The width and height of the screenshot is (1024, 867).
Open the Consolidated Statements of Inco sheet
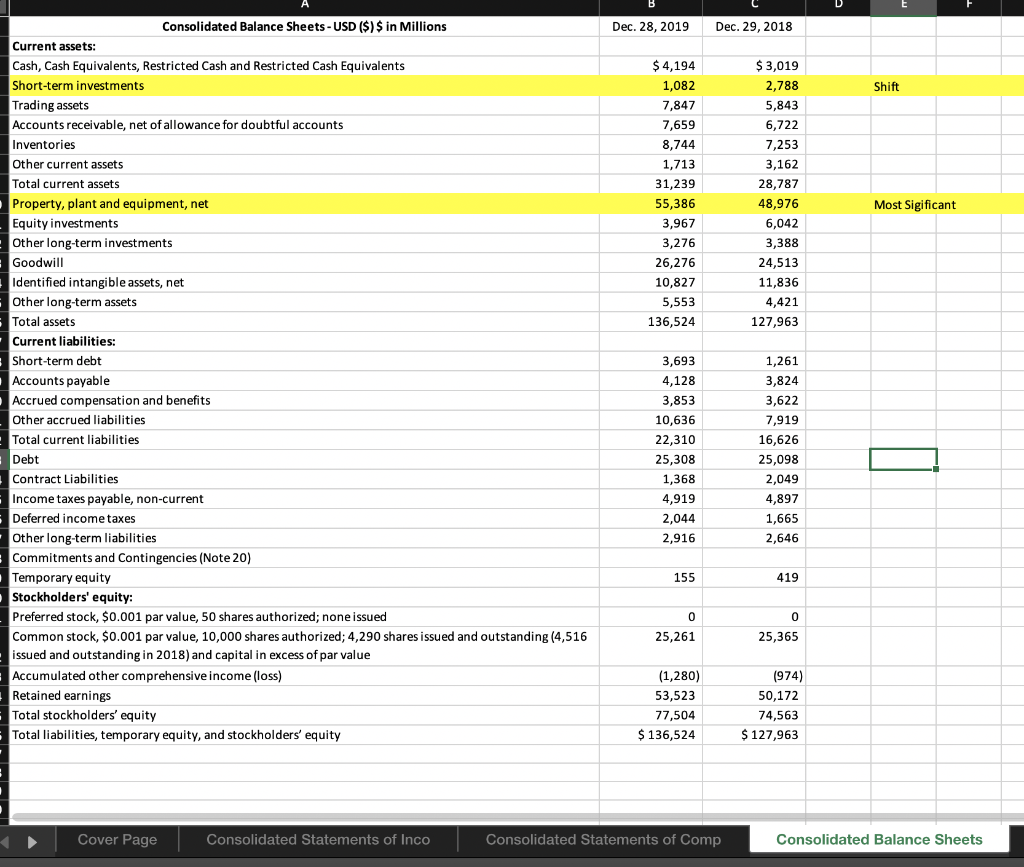tap(318, 840)
